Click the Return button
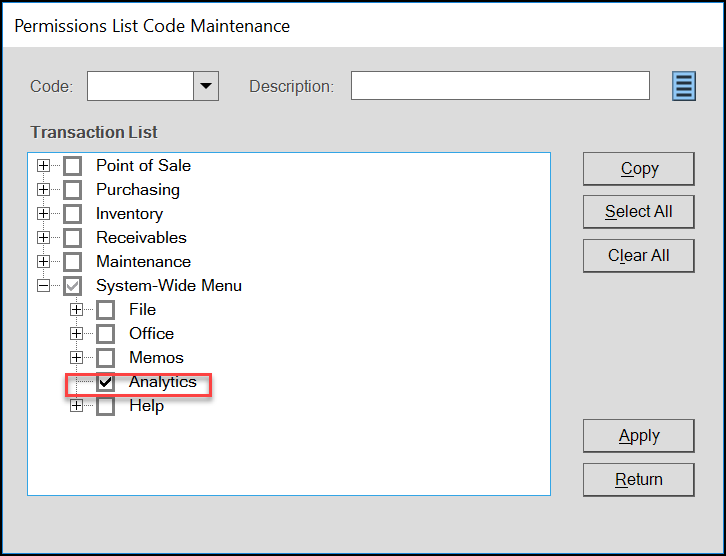Image resolution: width=726 pixels, height=556 pixels. (639, 480)
